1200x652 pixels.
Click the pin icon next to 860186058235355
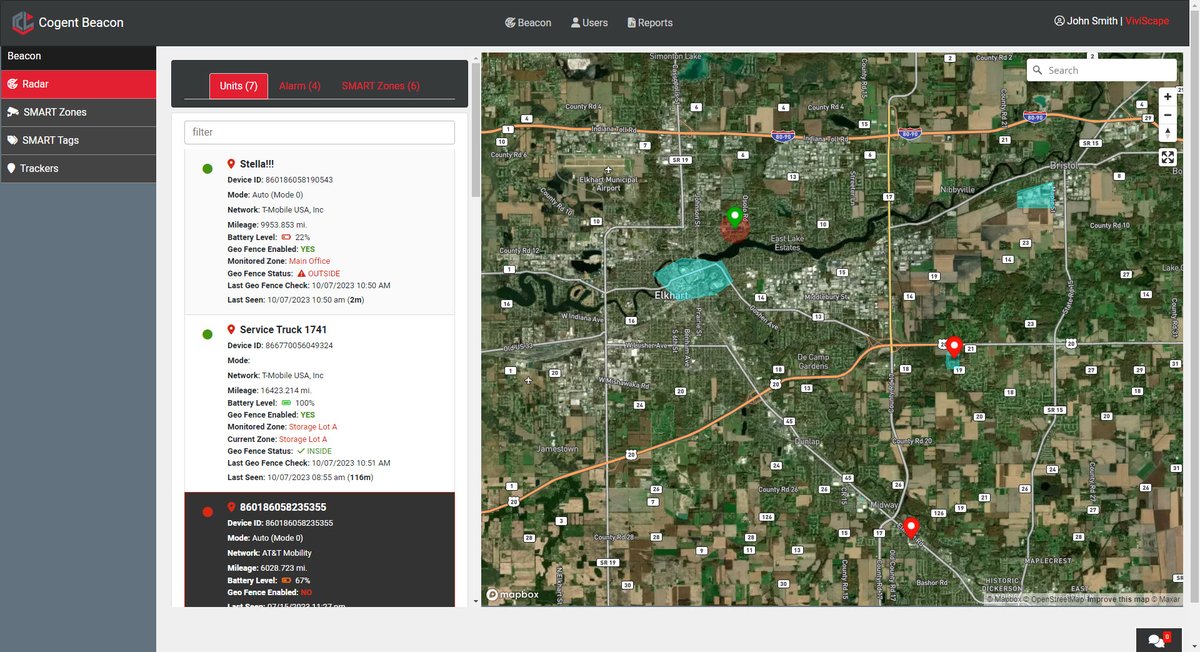pyautogui.click(x=231, y=507)
